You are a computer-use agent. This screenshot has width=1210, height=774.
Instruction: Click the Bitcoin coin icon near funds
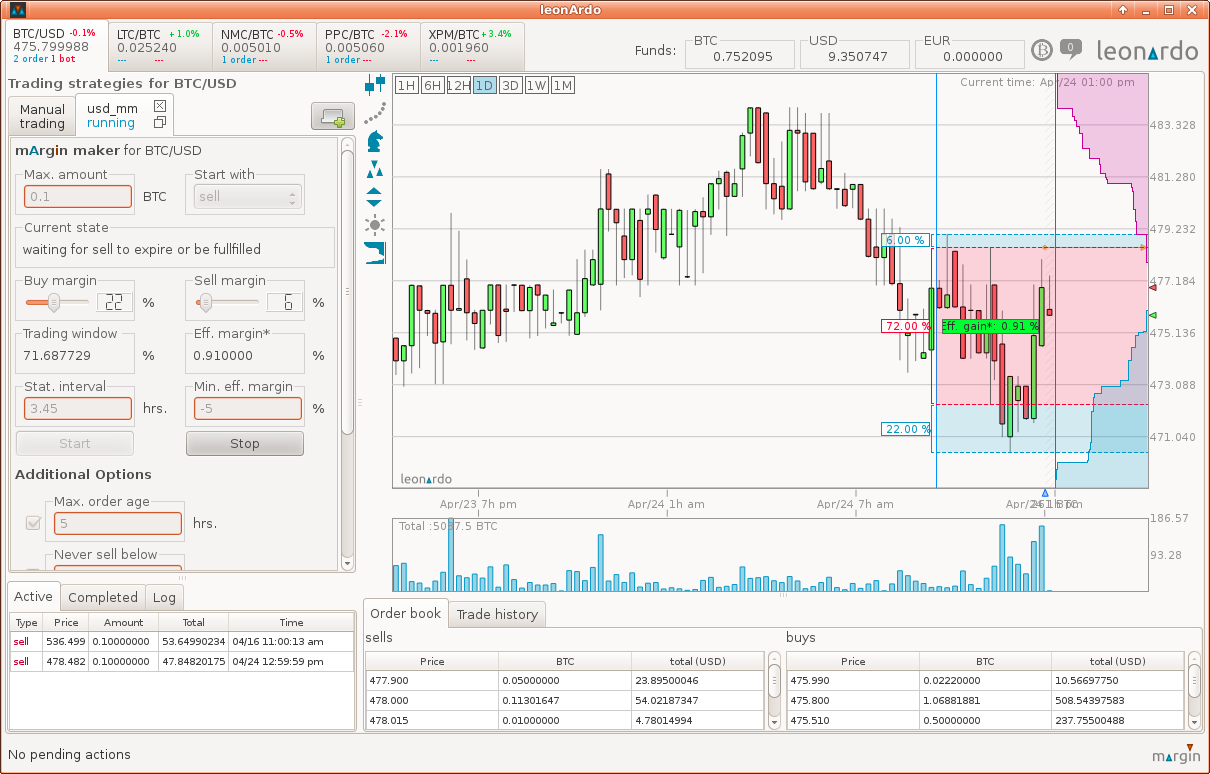click(x=1043, y=50)
